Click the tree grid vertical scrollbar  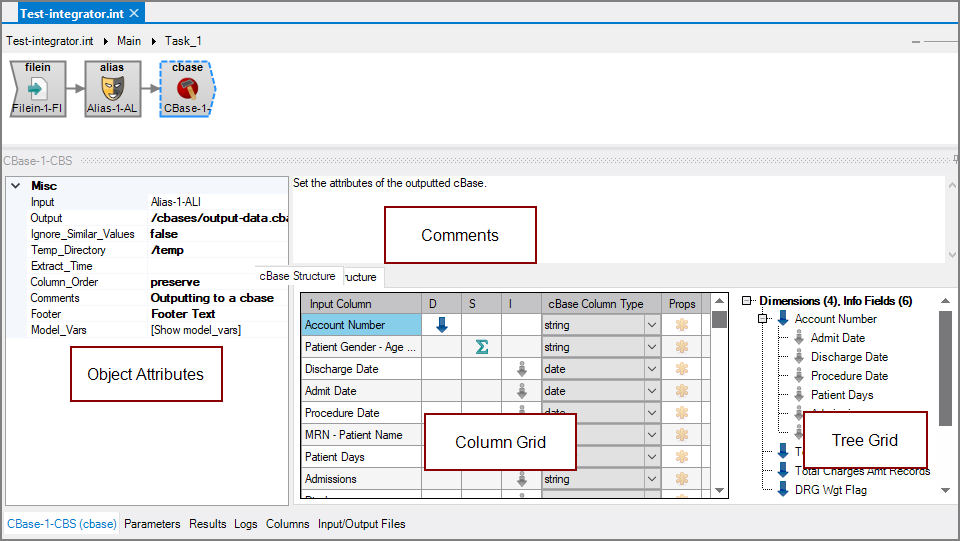click(x=945, y=370)
